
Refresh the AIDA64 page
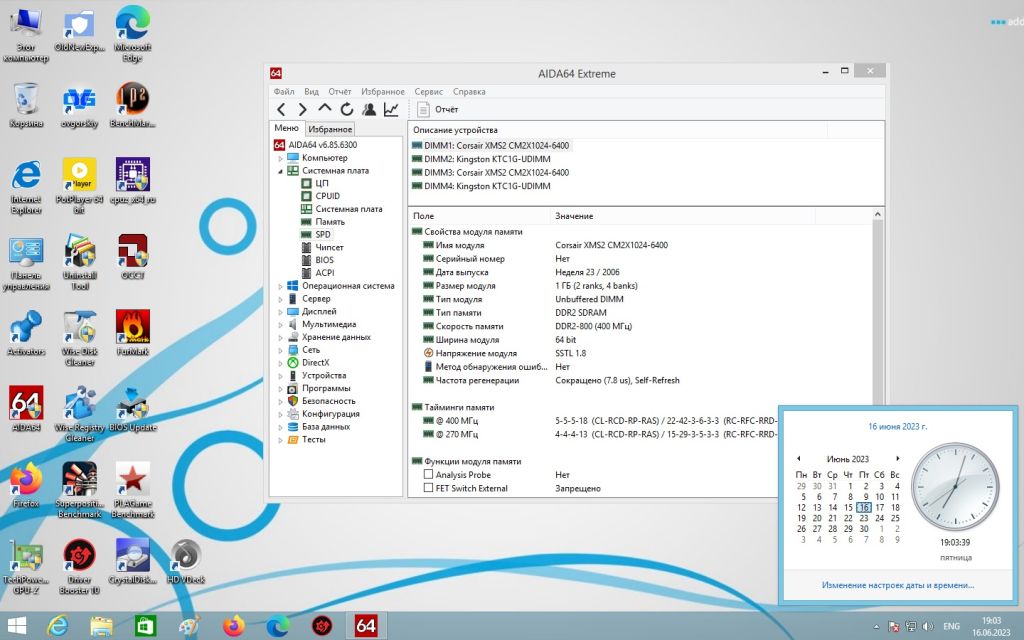[347, 109]
